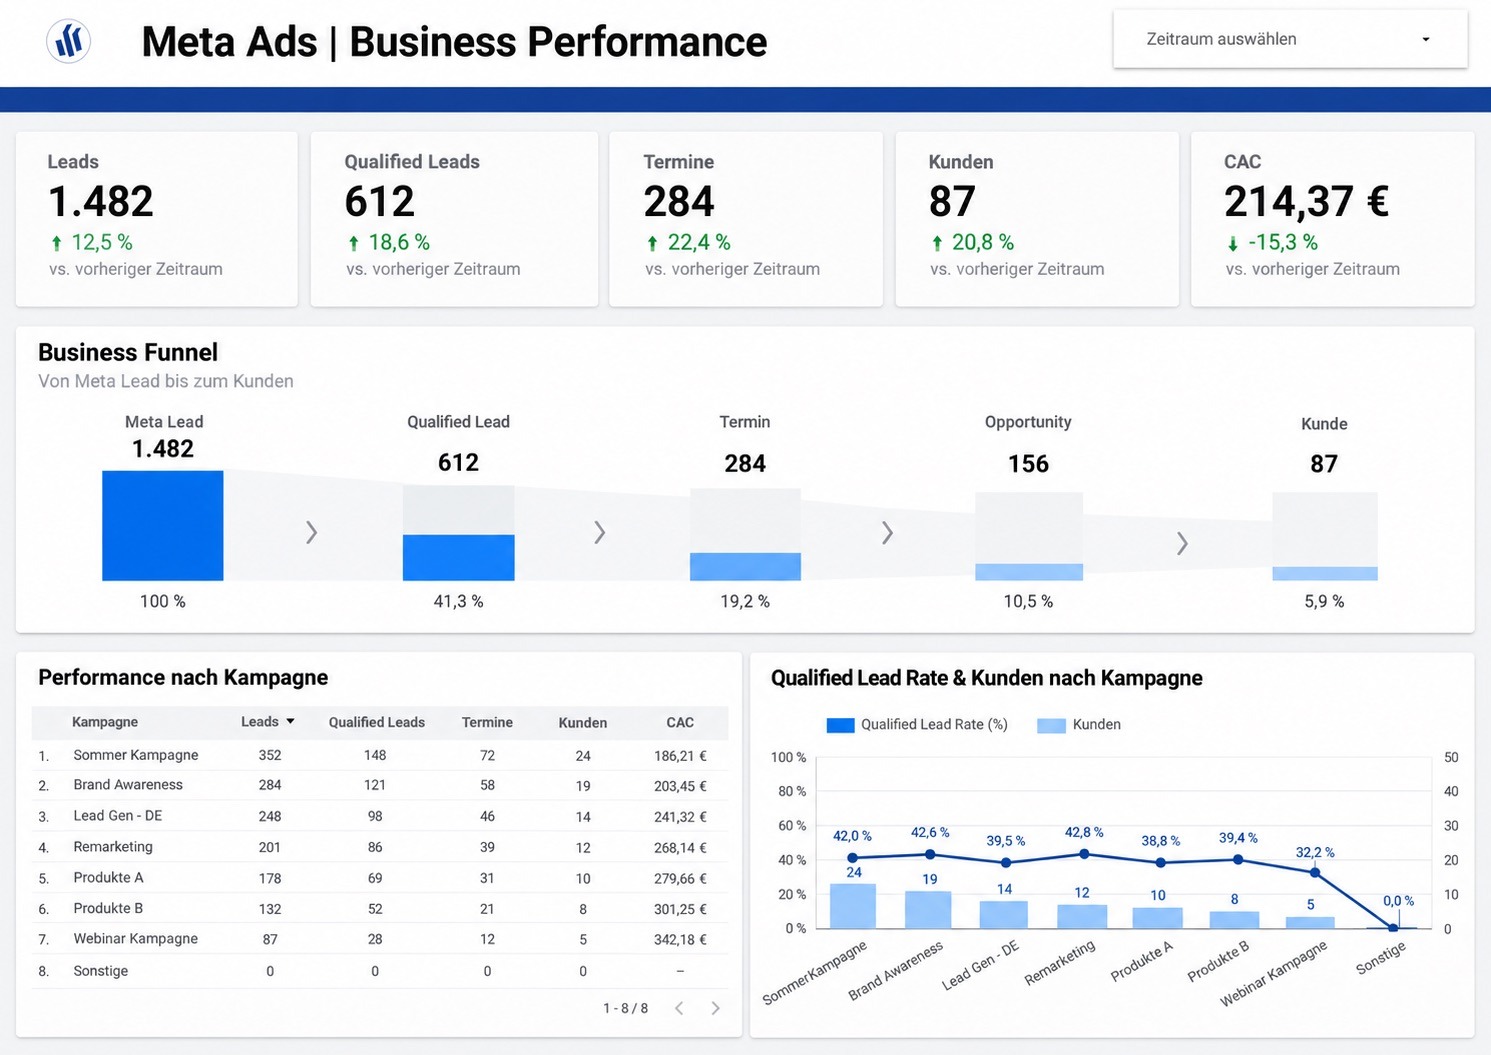Click the Leads up-arrow trend icon
This screenshot has width=1491, height=1055.
point(57,243)
